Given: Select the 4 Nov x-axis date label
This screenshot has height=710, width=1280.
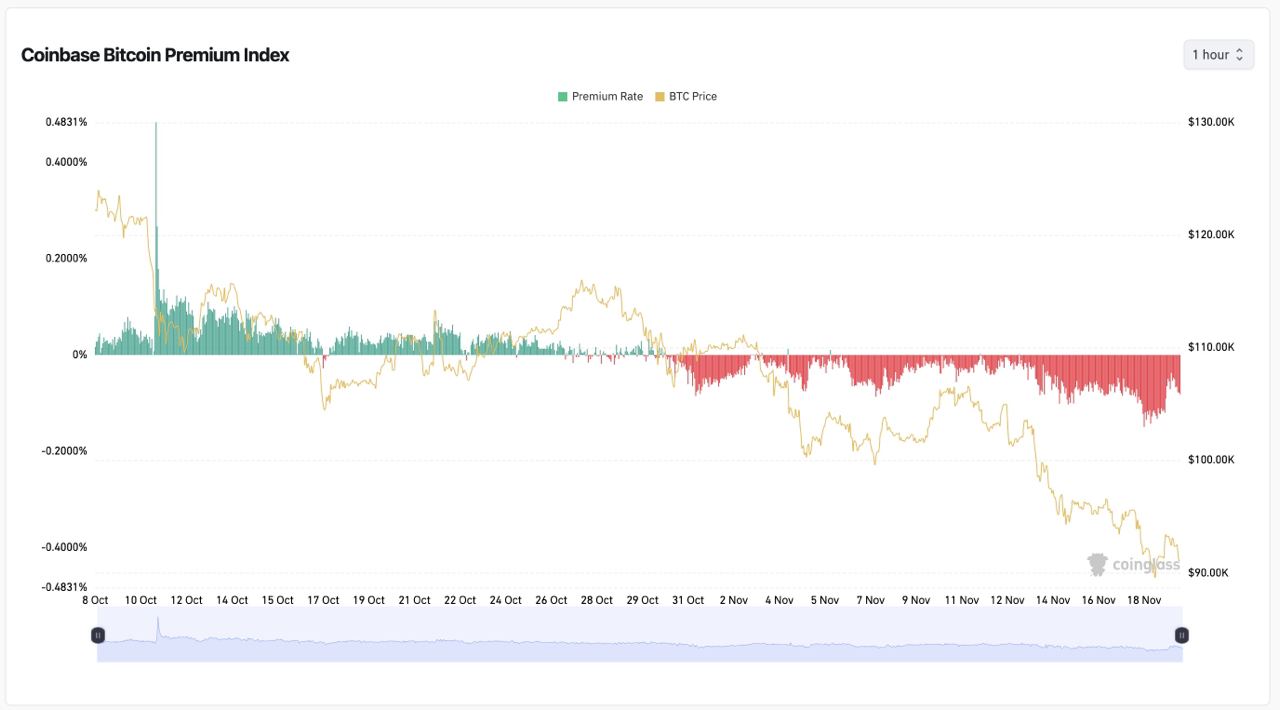Looking at the screenshot, I should click(x=779, y=600).
